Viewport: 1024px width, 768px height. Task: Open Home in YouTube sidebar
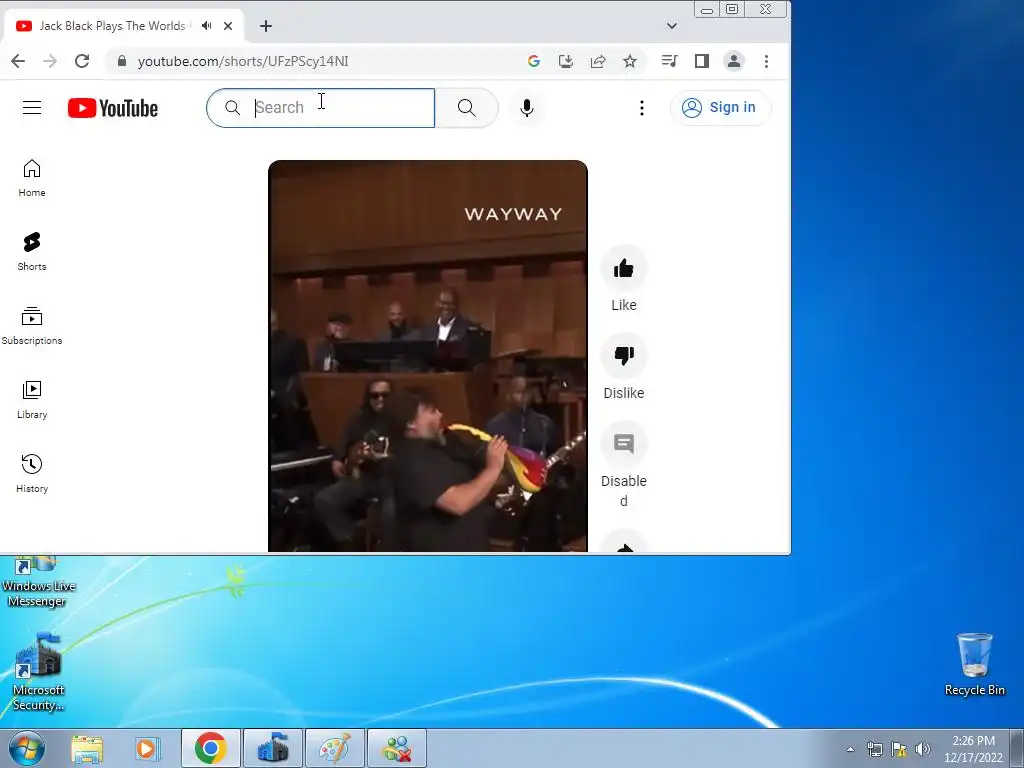(32, 178)
